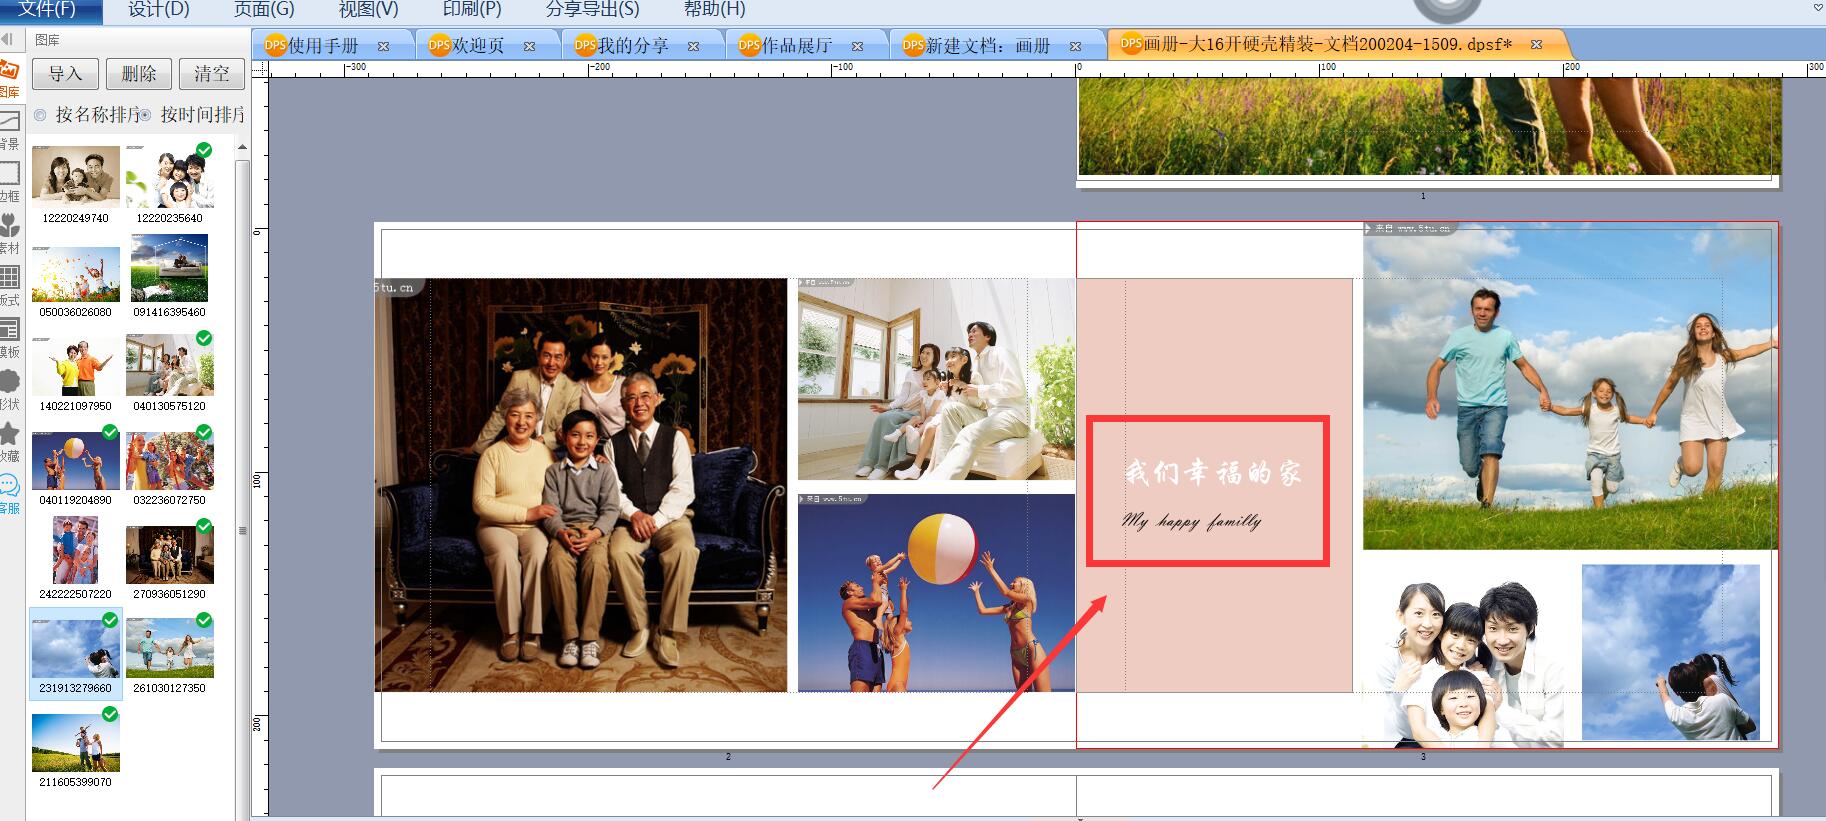Viewport: 1826px width, 821px height.
Task: Open the 图库 gallery sidebar panel
Action: (9, 78)
